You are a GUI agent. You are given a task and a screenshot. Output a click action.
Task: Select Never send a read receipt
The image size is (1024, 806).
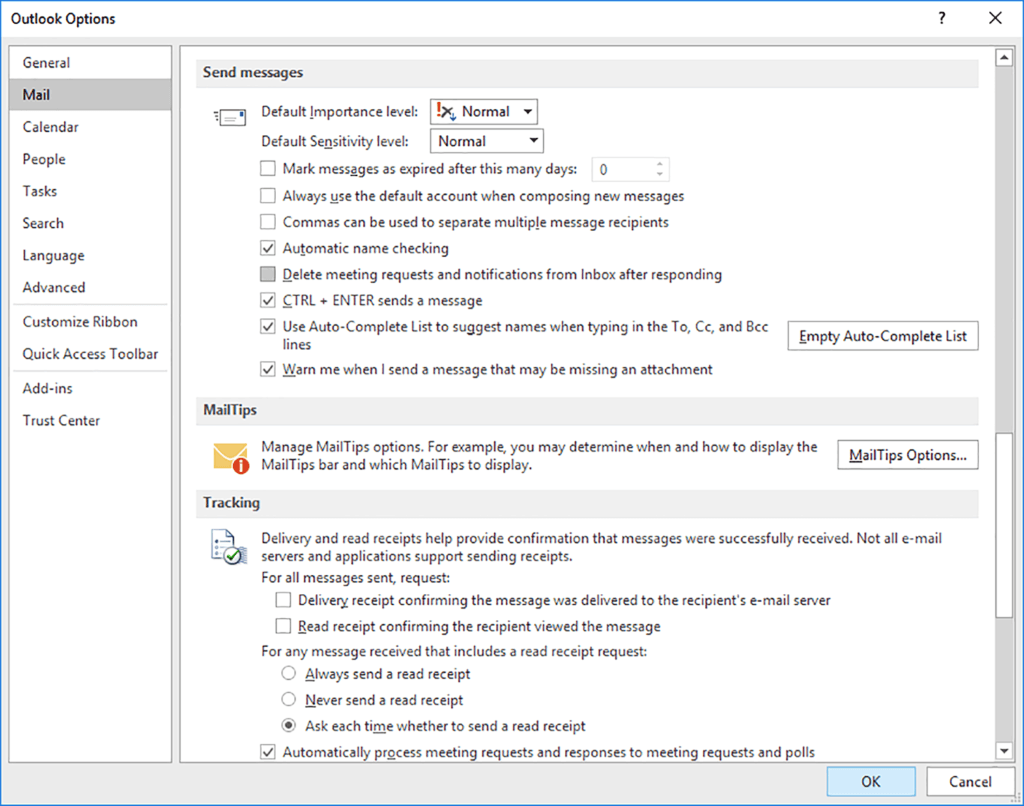pos(288,699)
